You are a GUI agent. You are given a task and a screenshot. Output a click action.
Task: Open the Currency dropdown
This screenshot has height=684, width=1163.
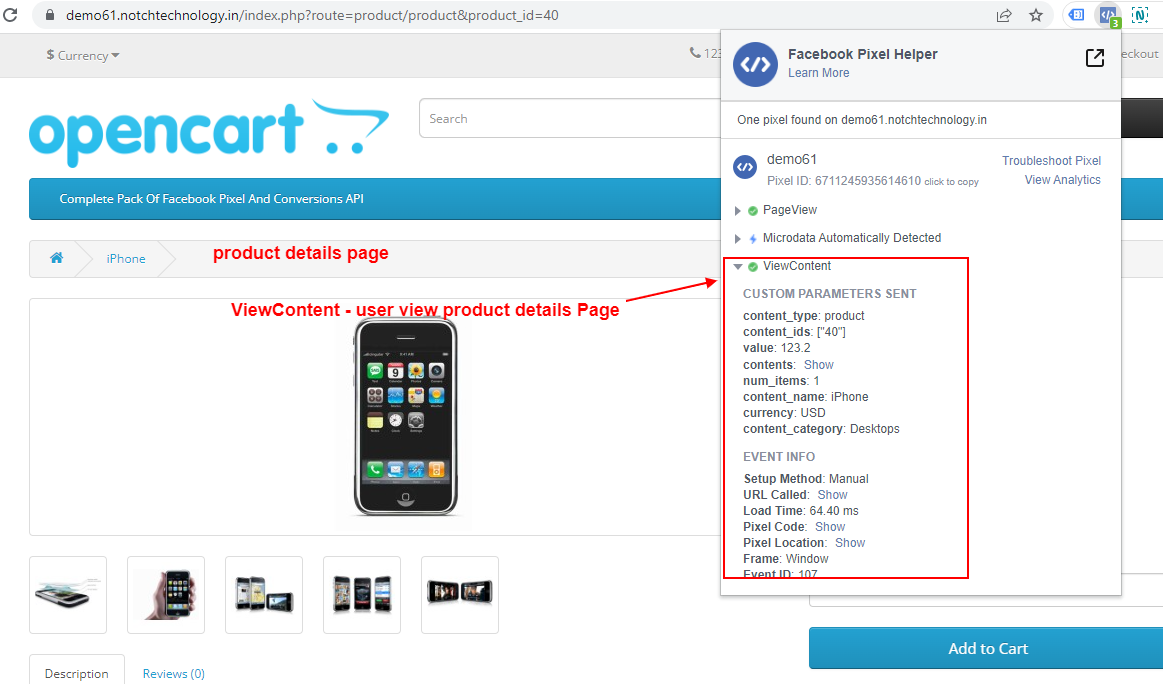pyautogui.click(x=83, y=55)
